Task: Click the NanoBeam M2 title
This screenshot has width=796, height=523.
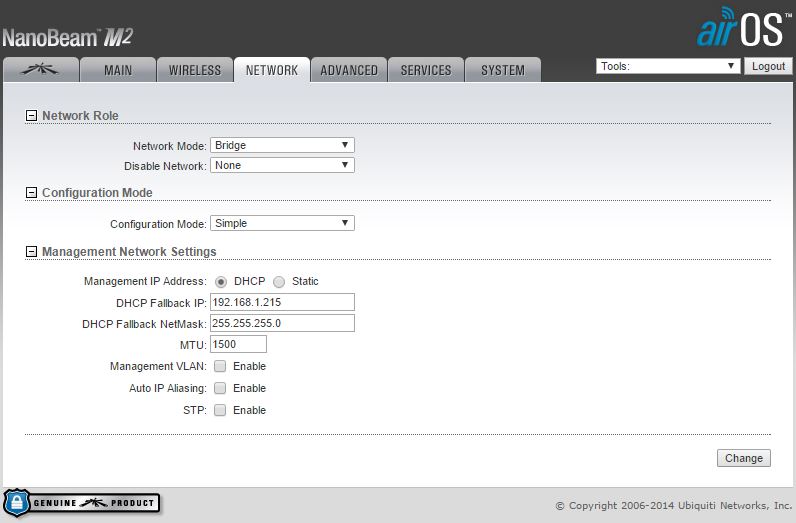Action: 68,38
